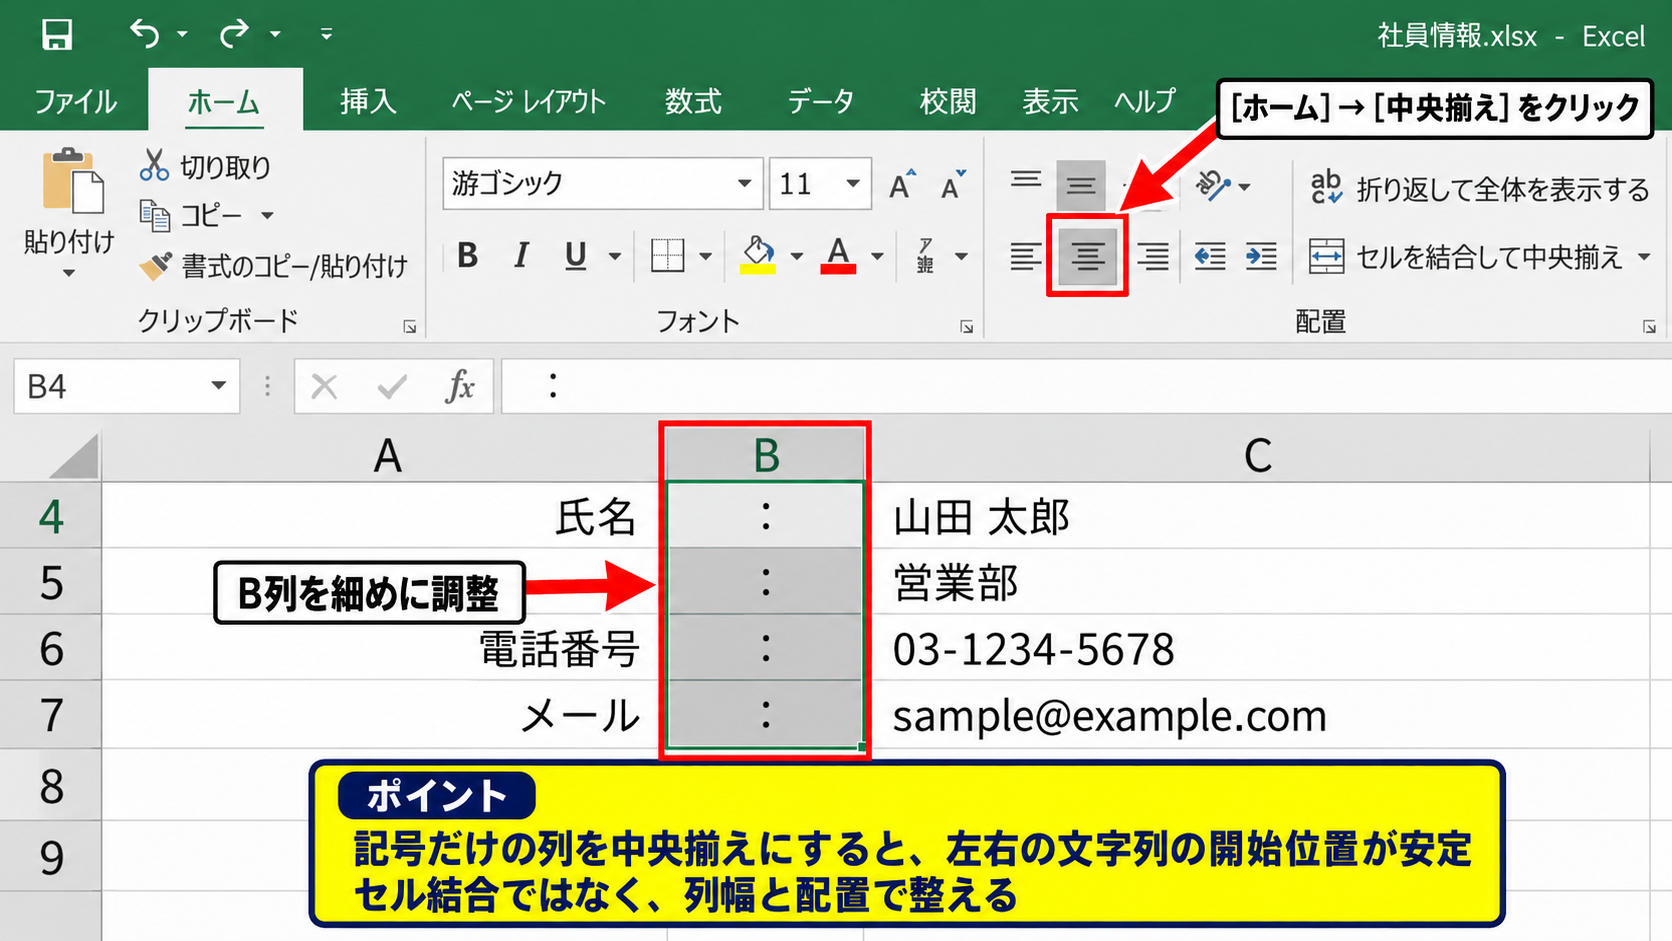Click the Center (中央揃え) alignment icon

point(1088,257)
